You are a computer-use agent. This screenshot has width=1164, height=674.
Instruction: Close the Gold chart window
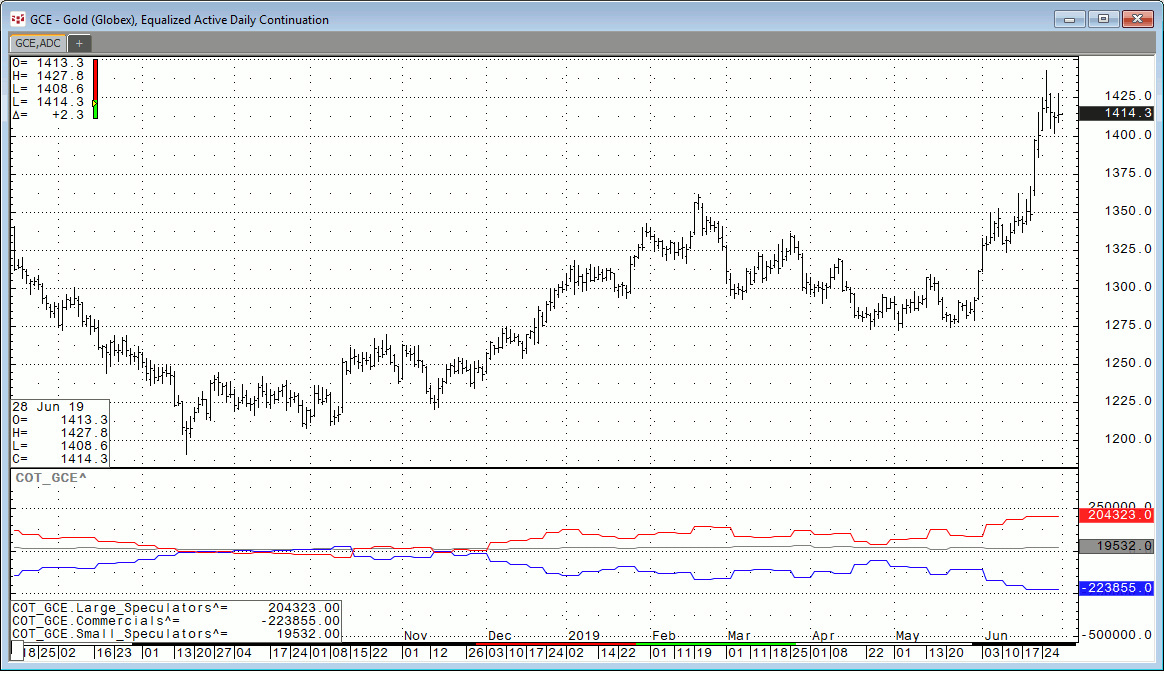1137,18
